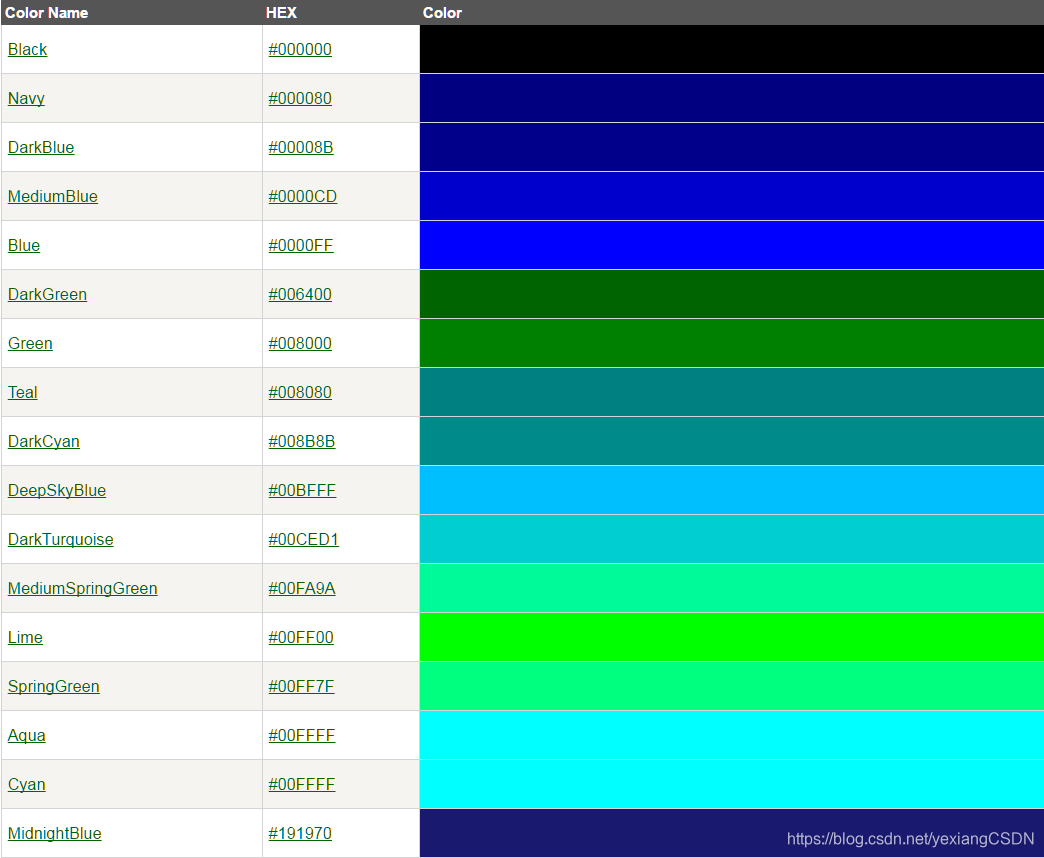Select the DeepSkyBlue color swatch

732,491
